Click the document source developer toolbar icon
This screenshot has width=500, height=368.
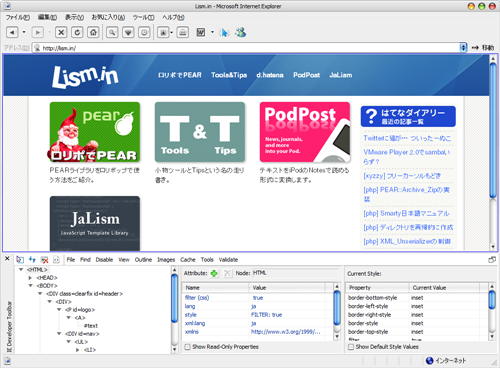click(56, 259)
